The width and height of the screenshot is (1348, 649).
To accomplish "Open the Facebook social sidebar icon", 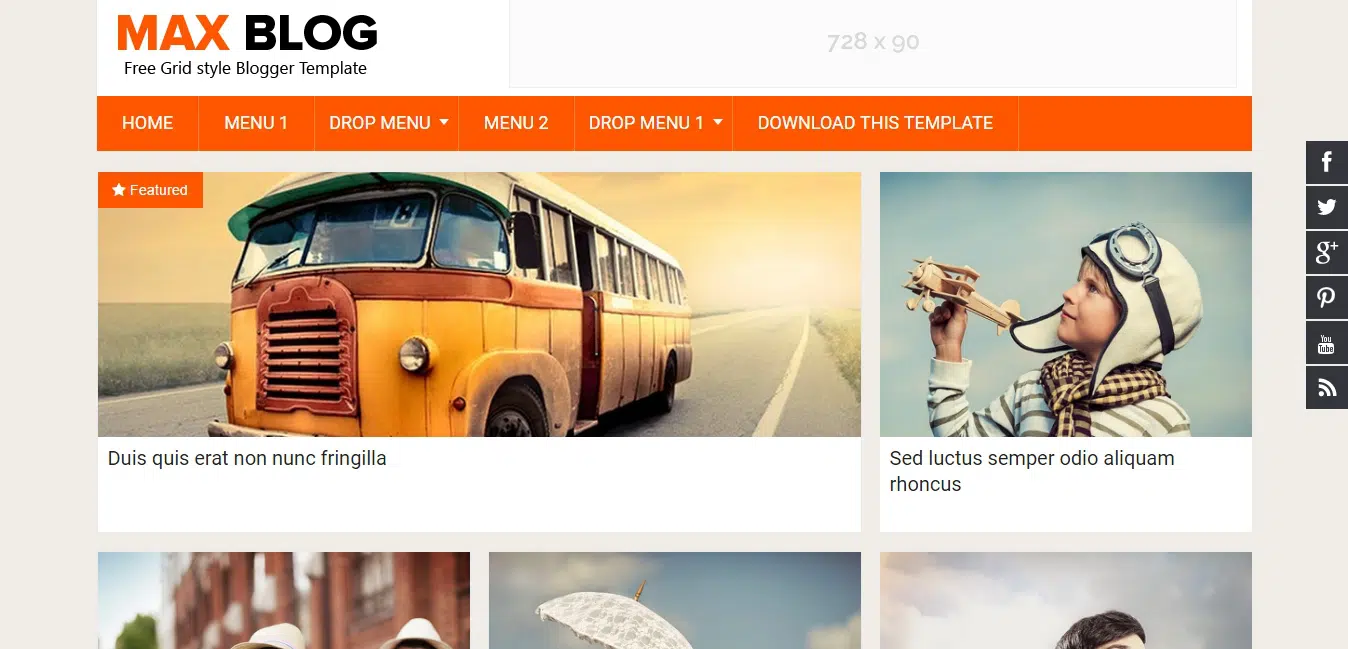I will coord(1327,162).
